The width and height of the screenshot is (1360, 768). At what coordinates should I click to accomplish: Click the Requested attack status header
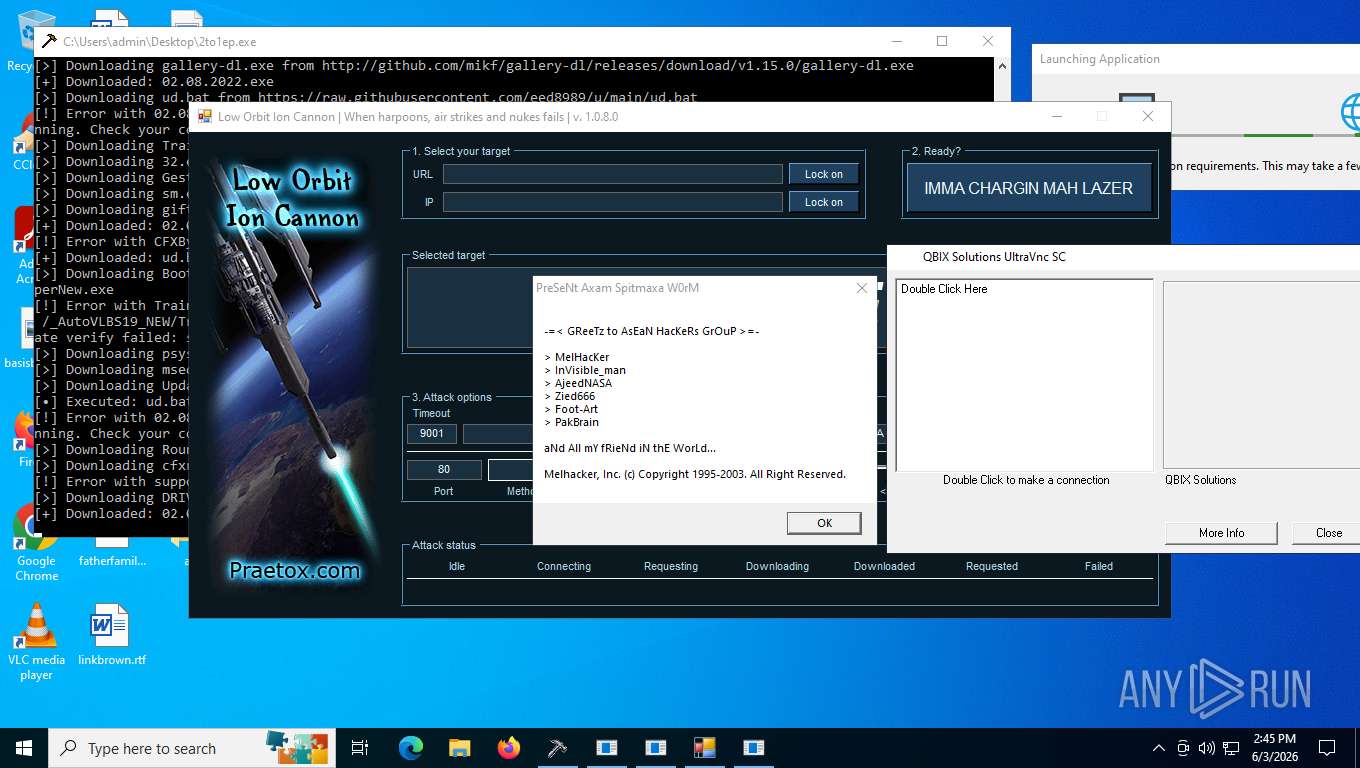(x=992, y=566)
